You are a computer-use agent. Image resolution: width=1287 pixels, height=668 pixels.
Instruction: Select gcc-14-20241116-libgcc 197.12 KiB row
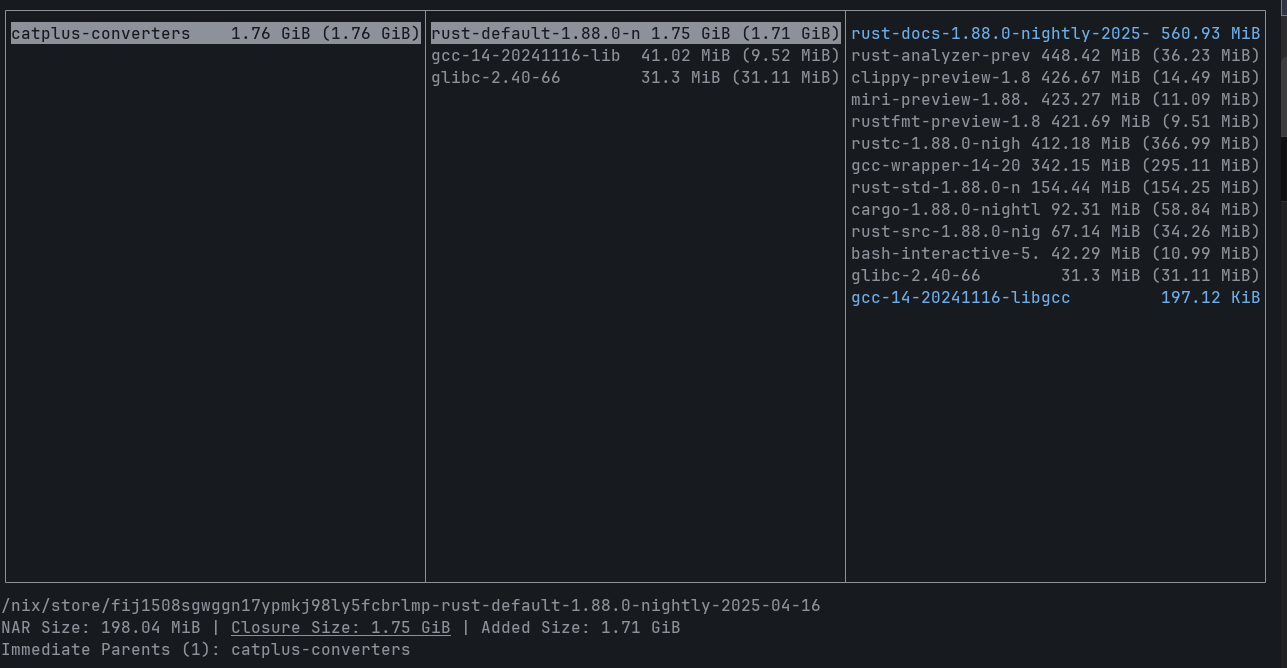[1055, 298]
